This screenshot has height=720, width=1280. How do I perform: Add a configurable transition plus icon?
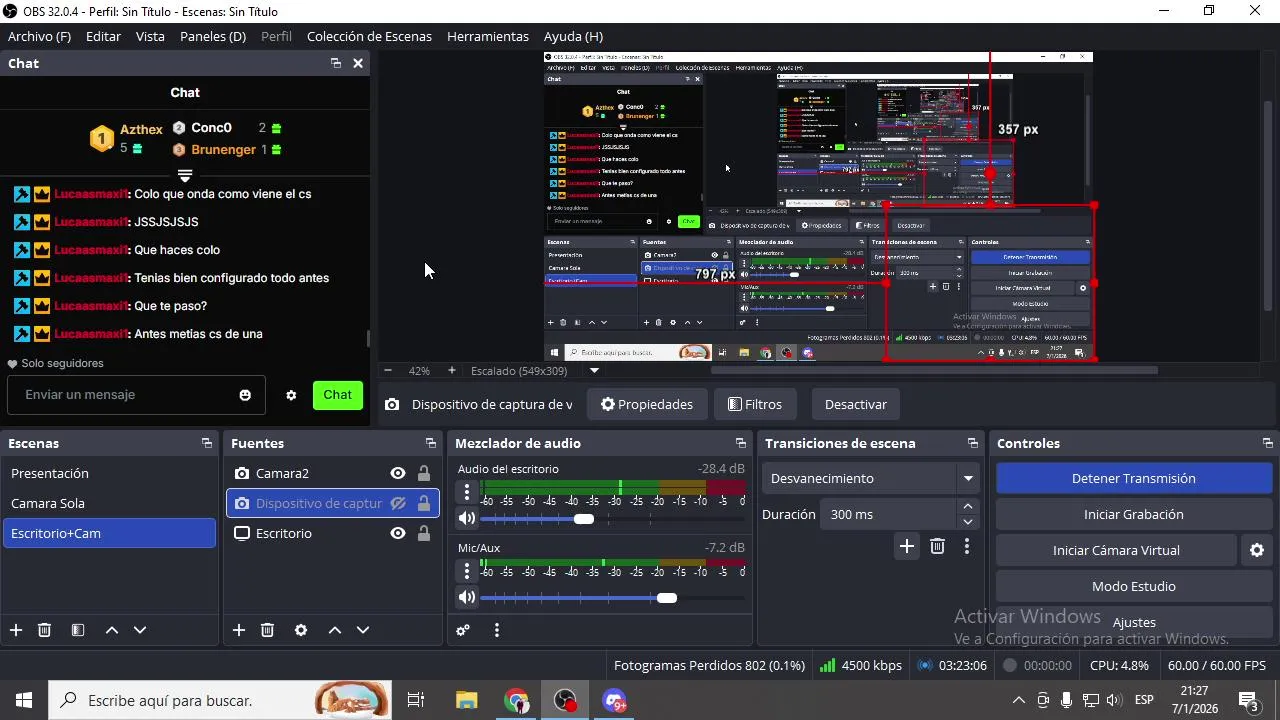coord(907,546)
